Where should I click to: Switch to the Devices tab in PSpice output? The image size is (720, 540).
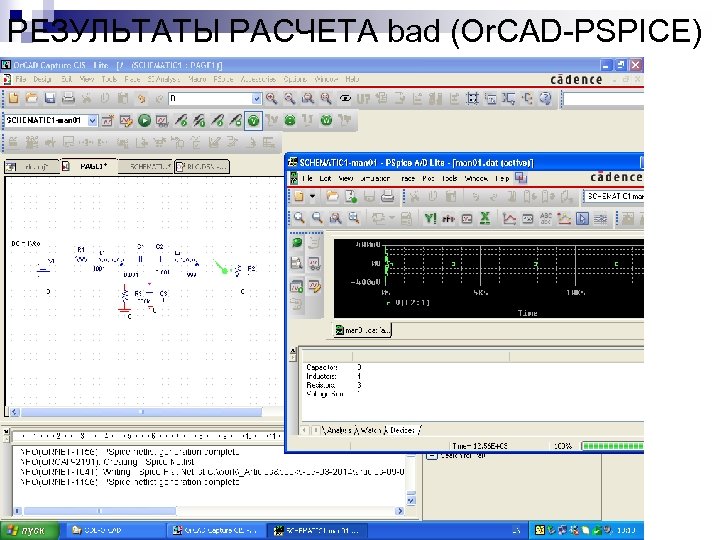tap(403, 430)
